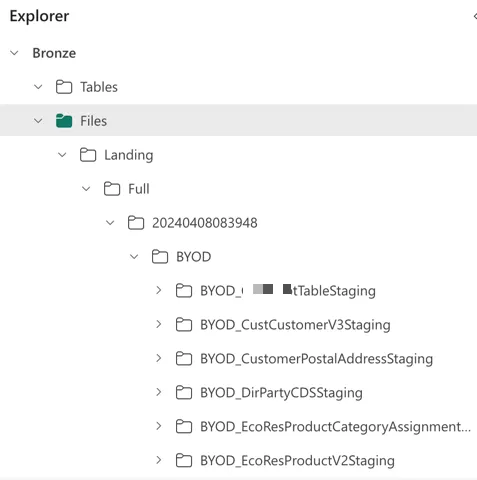Select the Tables label

[99, 87]
